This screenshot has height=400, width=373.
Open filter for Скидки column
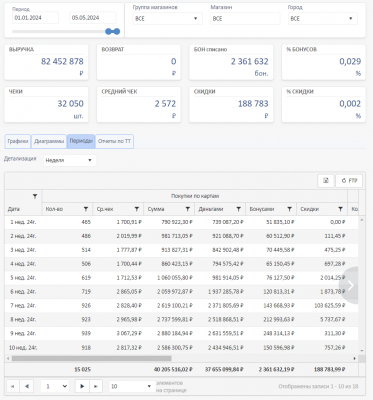340,209
